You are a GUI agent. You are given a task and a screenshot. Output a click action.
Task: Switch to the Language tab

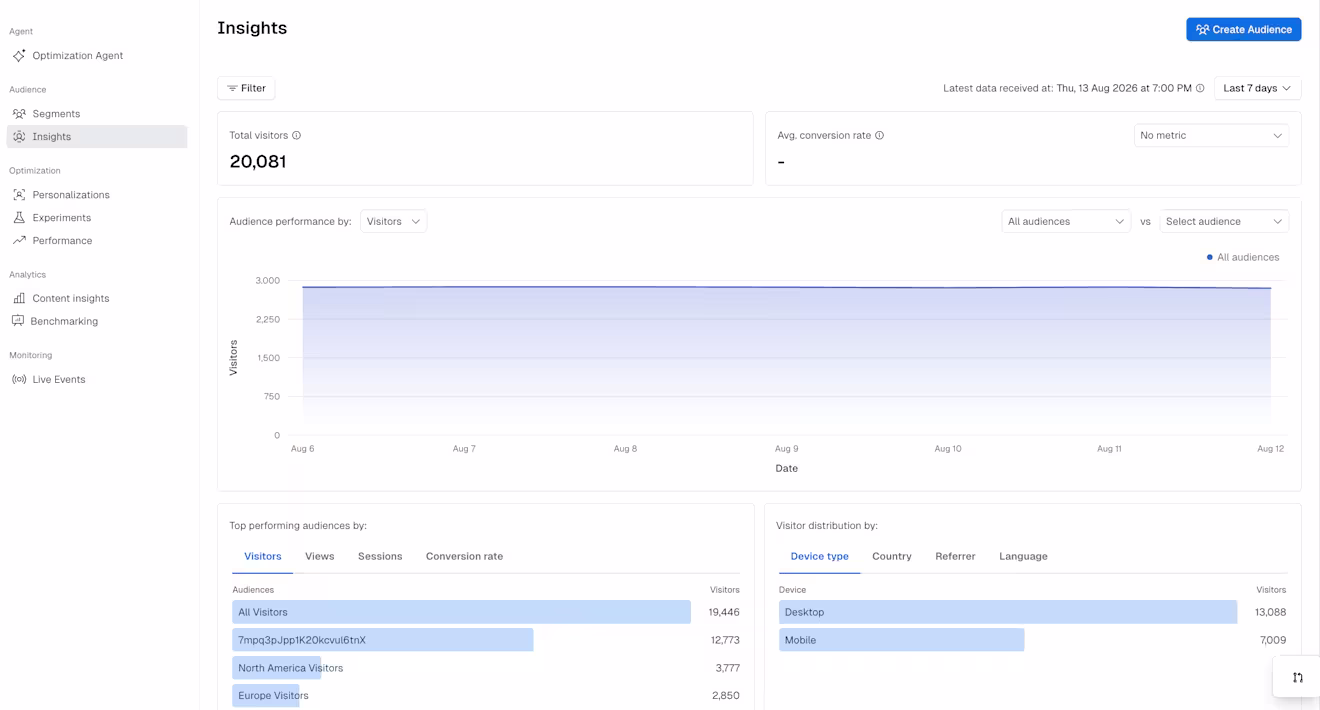click(1023, 557)
